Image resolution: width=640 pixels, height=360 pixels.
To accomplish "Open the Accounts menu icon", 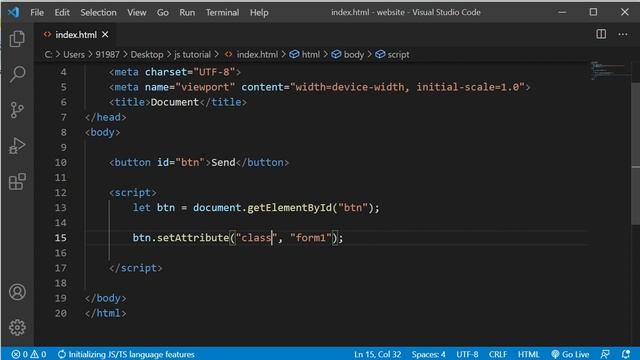I will pyautogui.click(x=17, y=292).
